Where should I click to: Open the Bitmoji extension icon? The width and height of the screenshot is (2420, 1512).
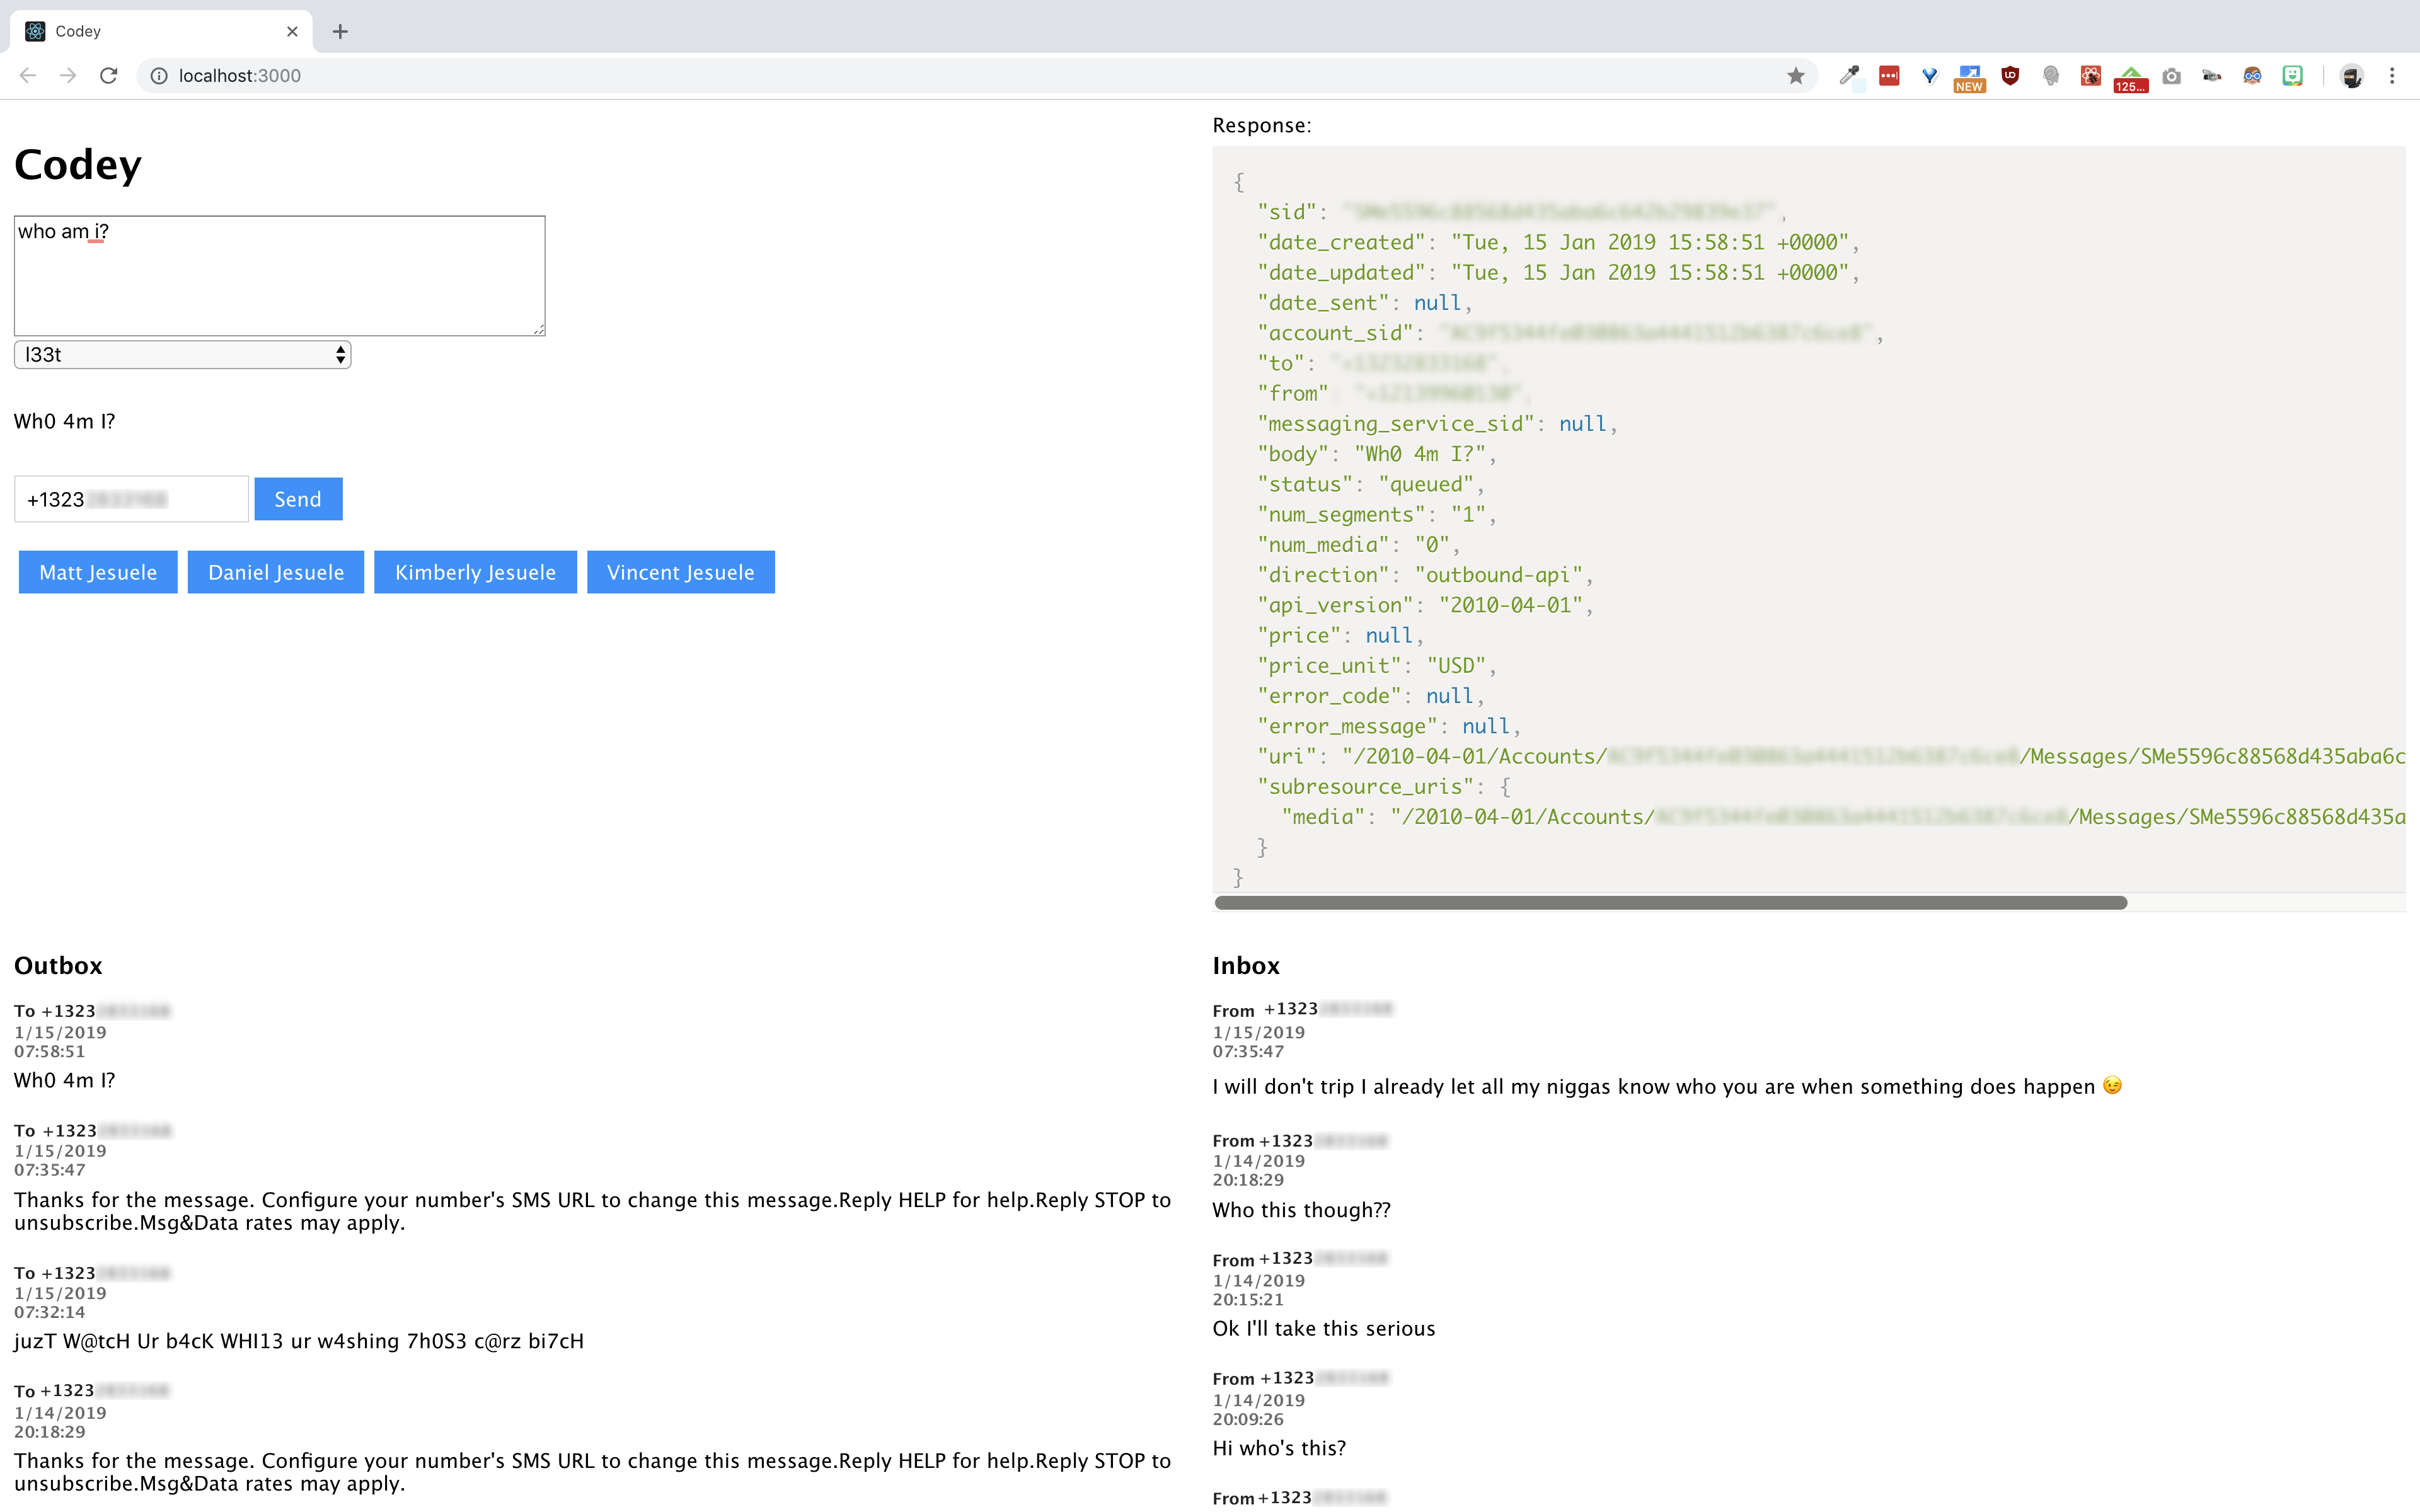pos(2292,76)
